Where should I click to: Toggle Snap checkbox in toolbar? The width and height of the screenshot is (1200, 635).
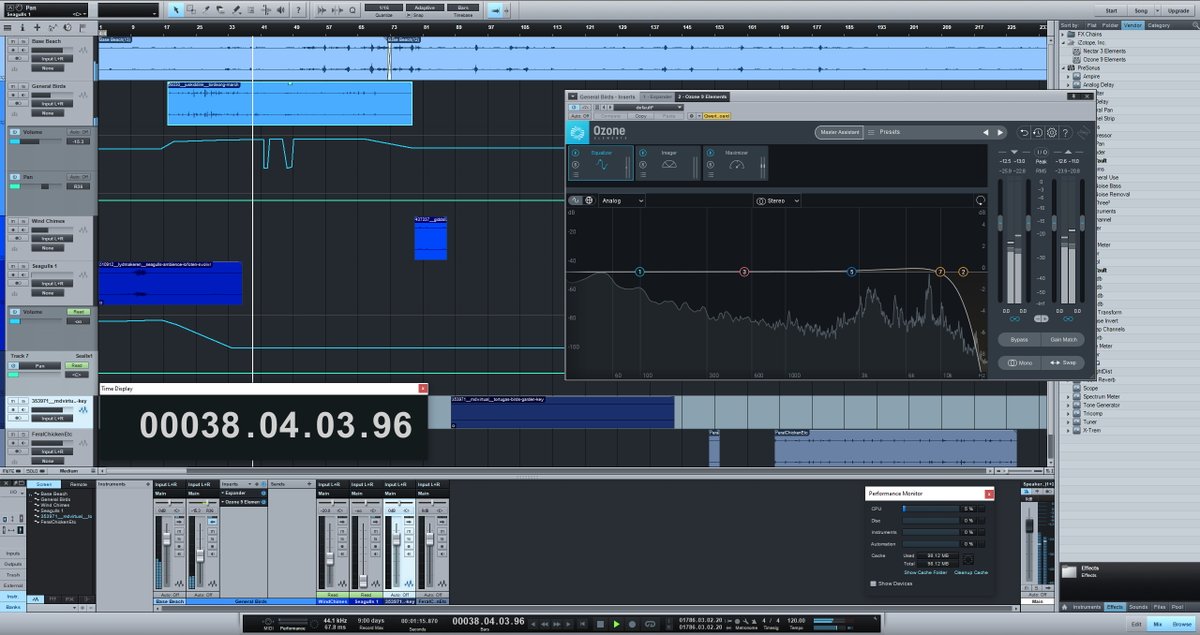tap(408, 15)
